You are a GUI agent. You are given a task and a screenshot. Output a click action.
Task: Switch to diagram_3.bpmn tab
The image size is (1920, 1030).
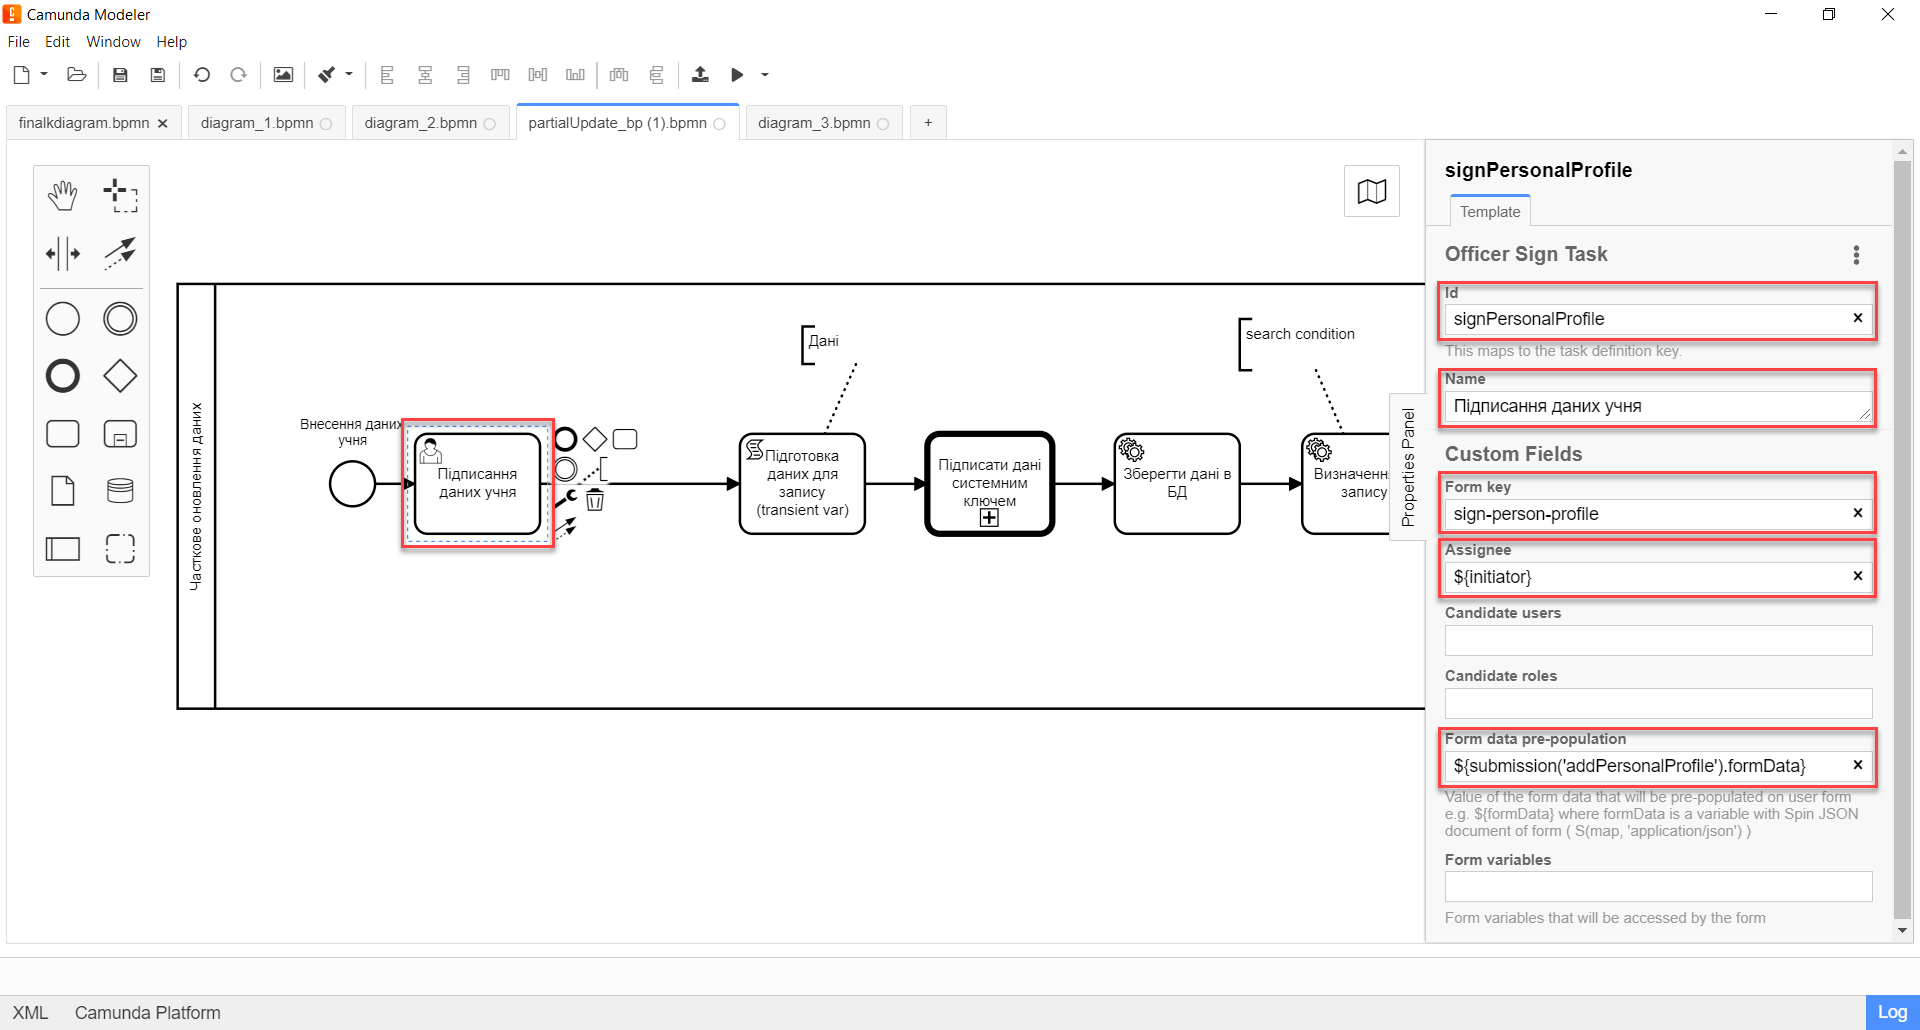[x=824, y=123]
